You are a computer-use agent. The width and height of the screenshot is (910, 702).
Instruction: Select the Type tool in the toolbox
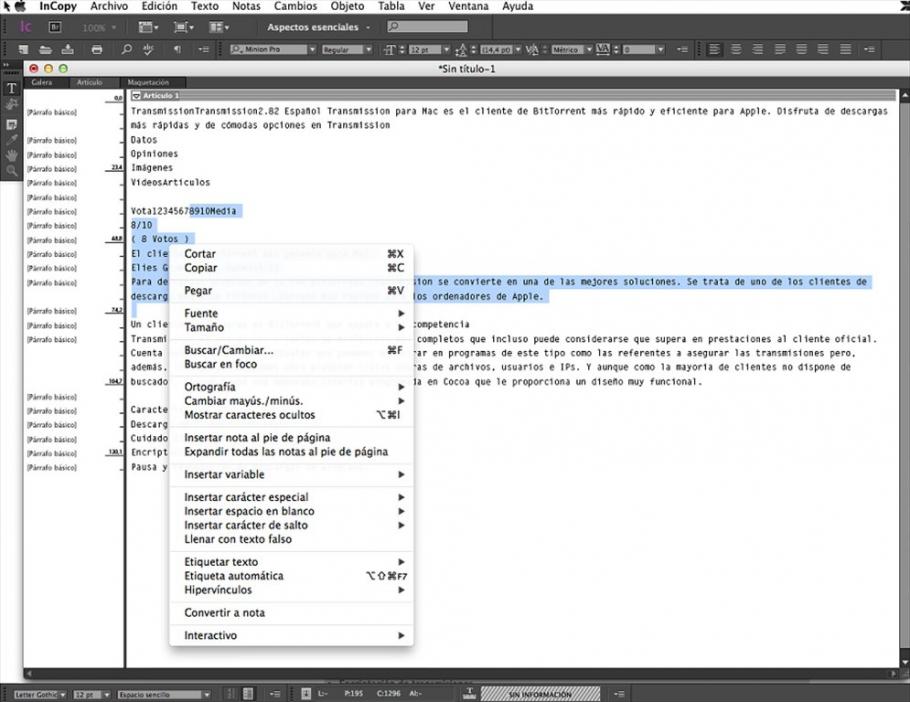[12, 88]
